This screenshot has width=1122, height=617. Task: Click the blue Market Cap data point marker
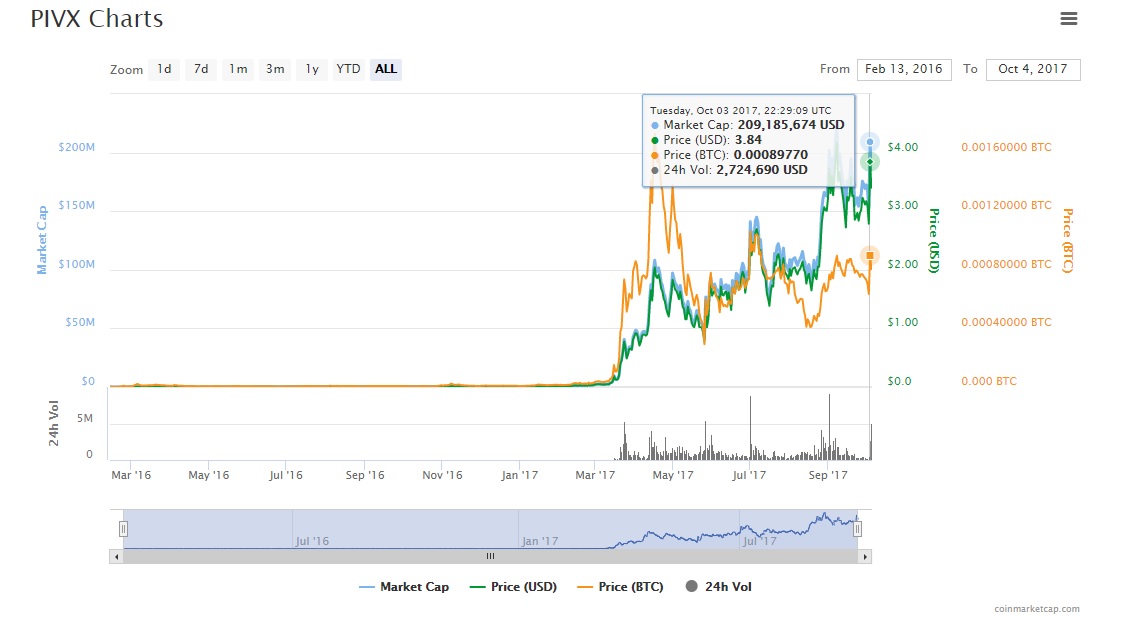tap(870, 142)
